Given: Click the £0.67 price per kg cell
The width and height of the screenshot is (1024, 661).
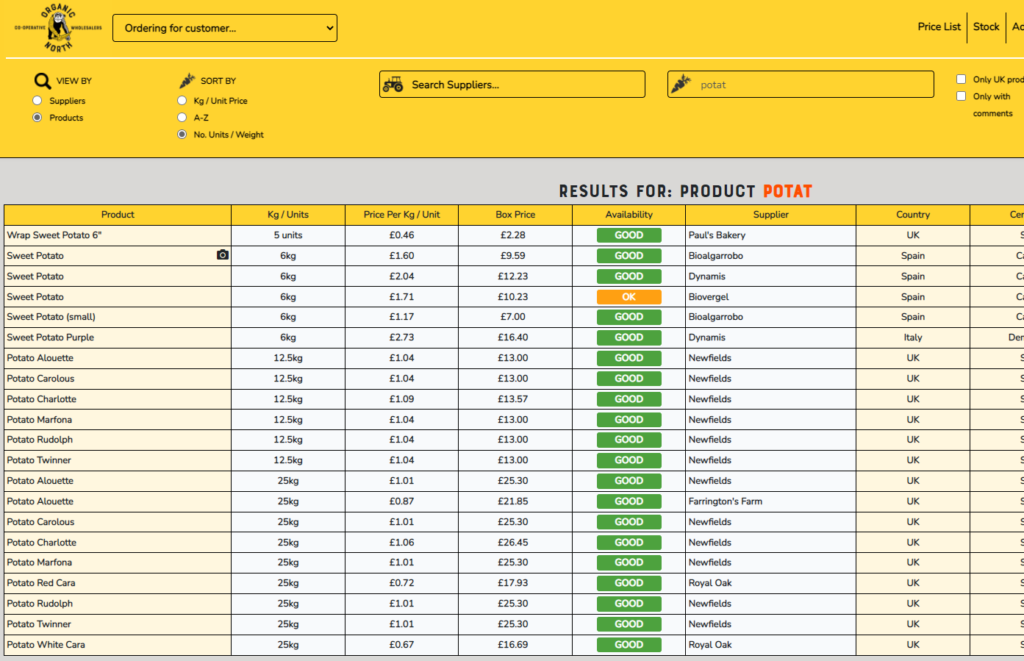Looking at the screenshot, I should (x=402, y=645).
